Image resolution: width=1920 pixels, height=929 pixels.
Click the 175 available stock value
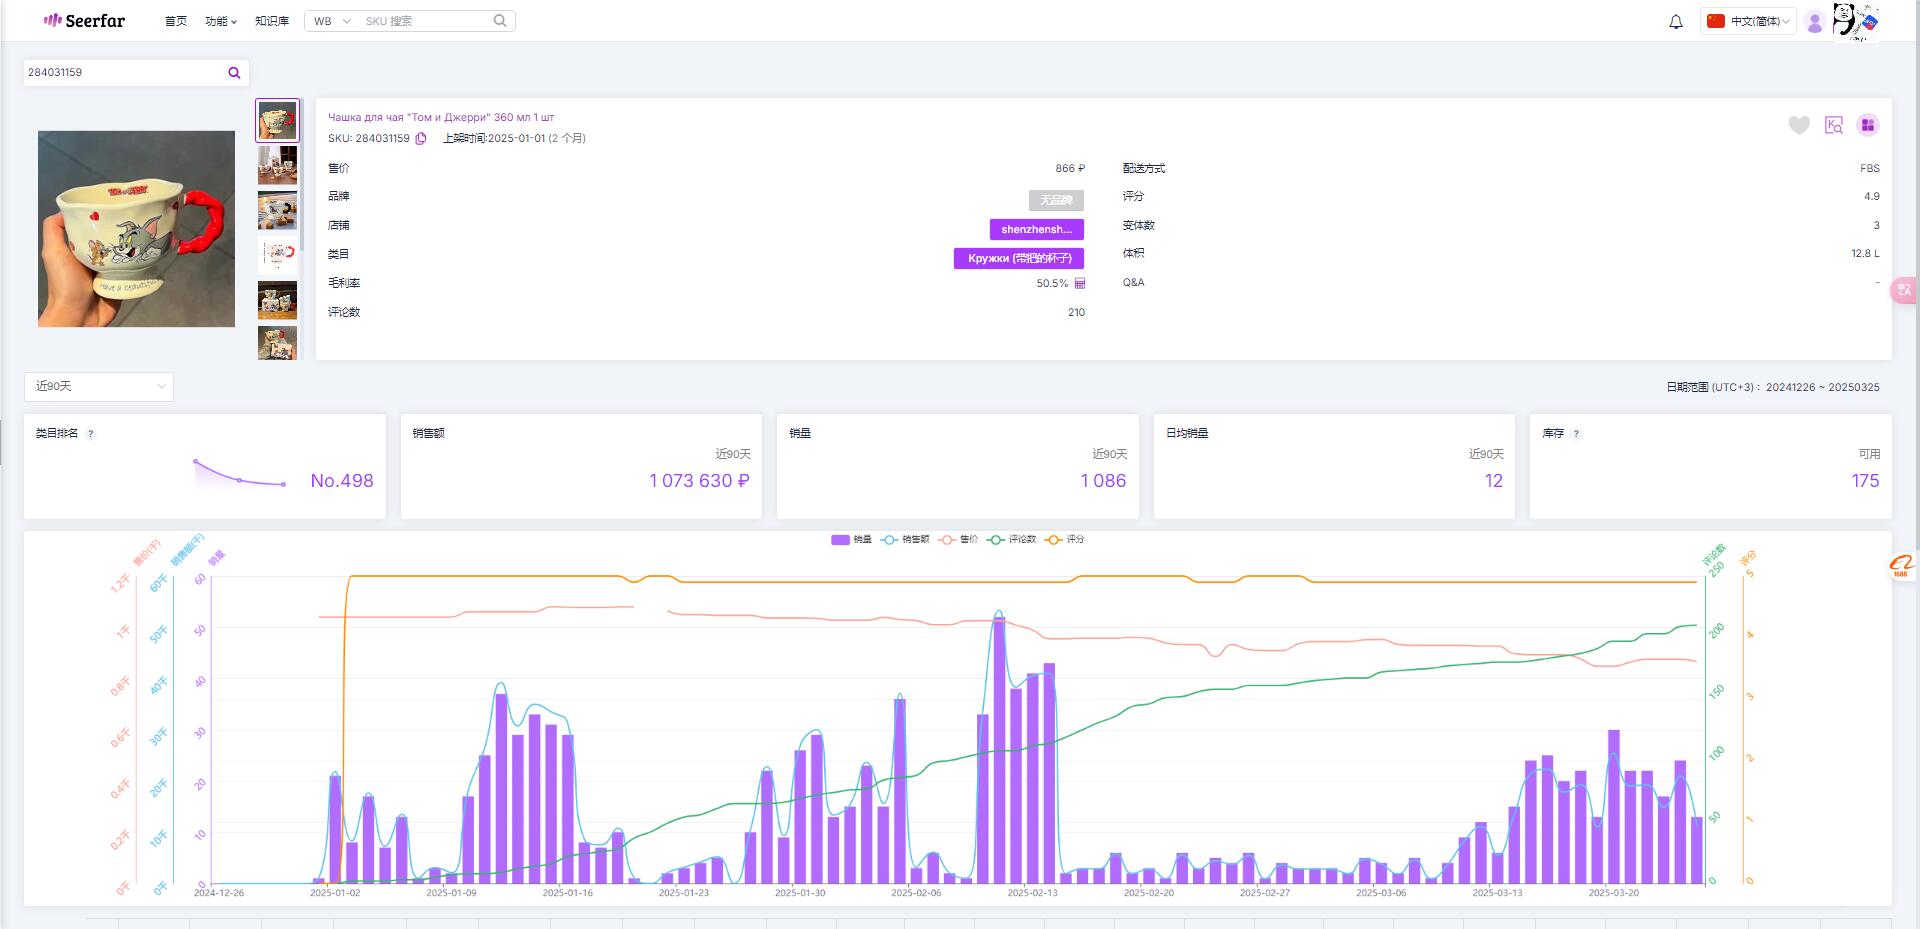[1865, 481]
